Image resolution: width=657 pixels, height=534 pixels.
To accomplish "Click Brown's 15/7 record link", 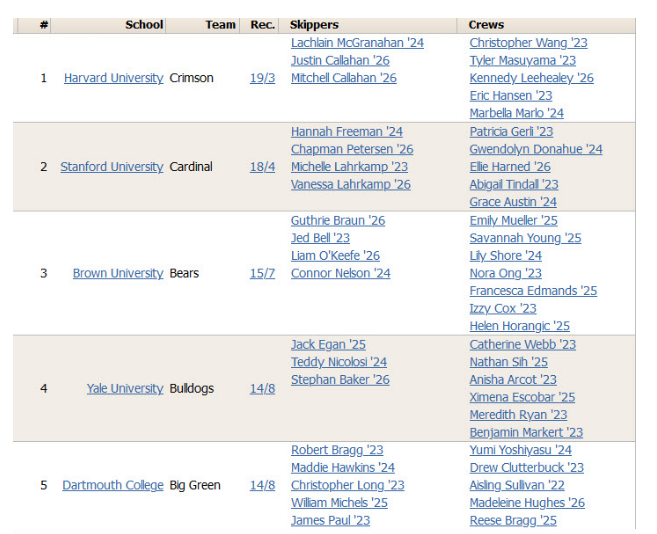I will (x=262, y=273).
